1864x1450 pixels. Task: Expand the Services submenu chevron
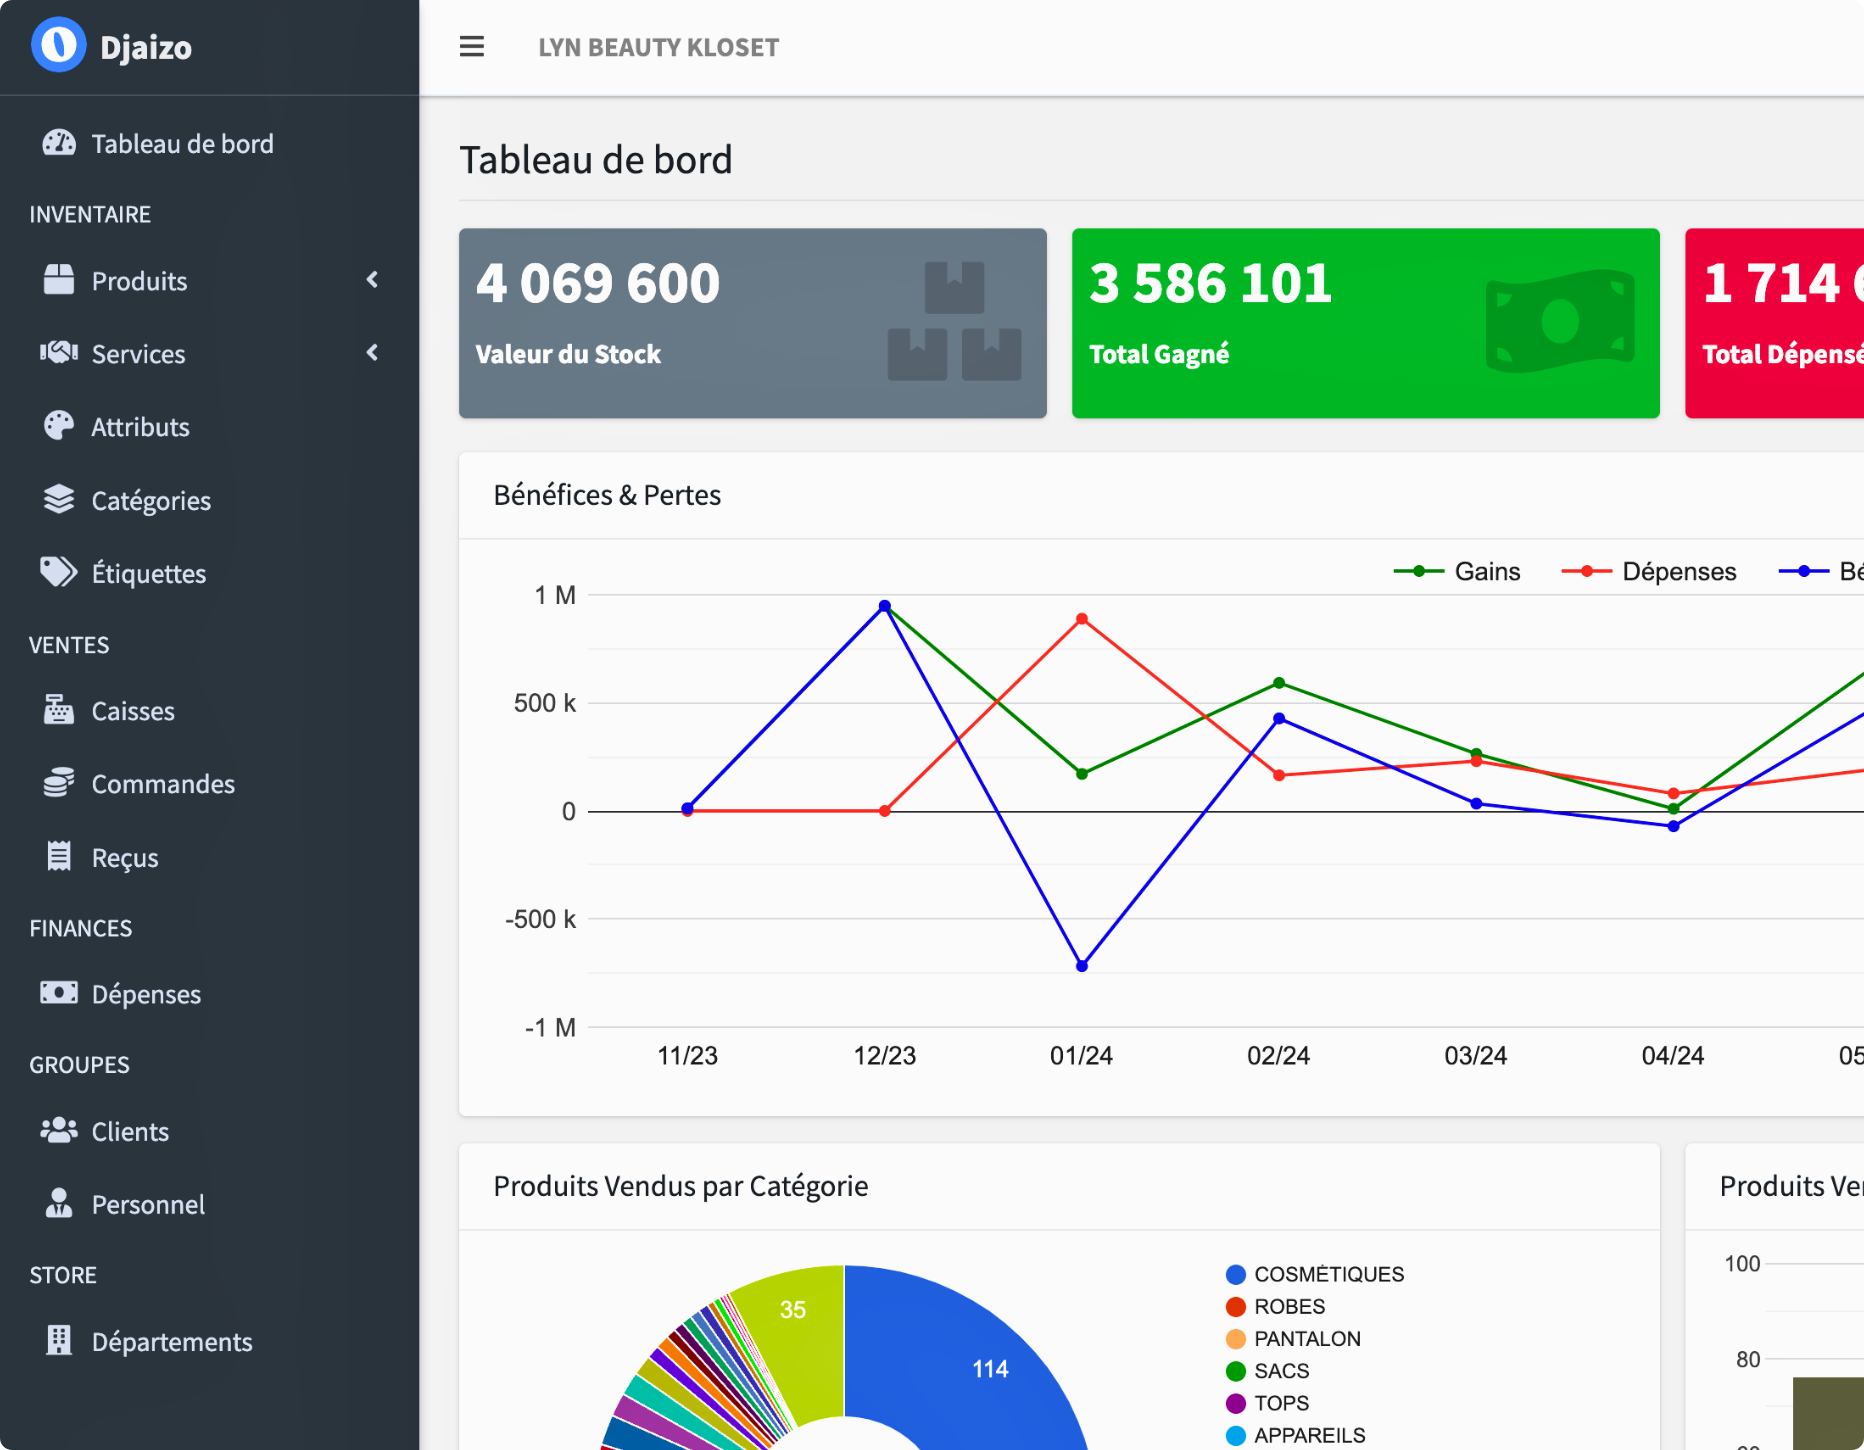coord(373,353)
